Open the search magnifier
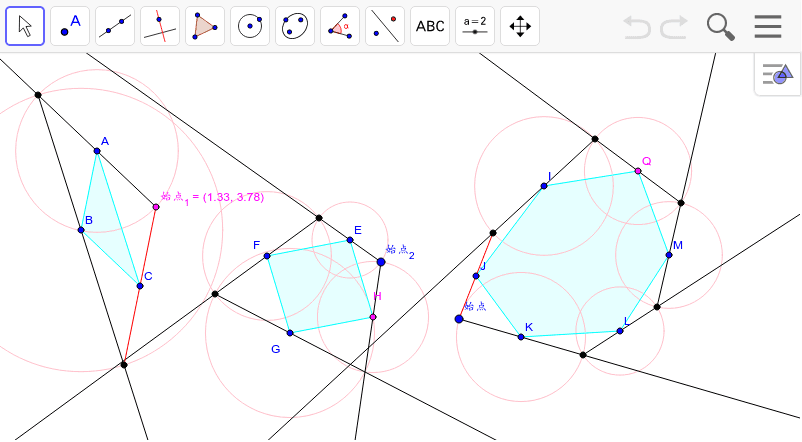This screenshot has width=802, height=442. [x=721, y=27]
